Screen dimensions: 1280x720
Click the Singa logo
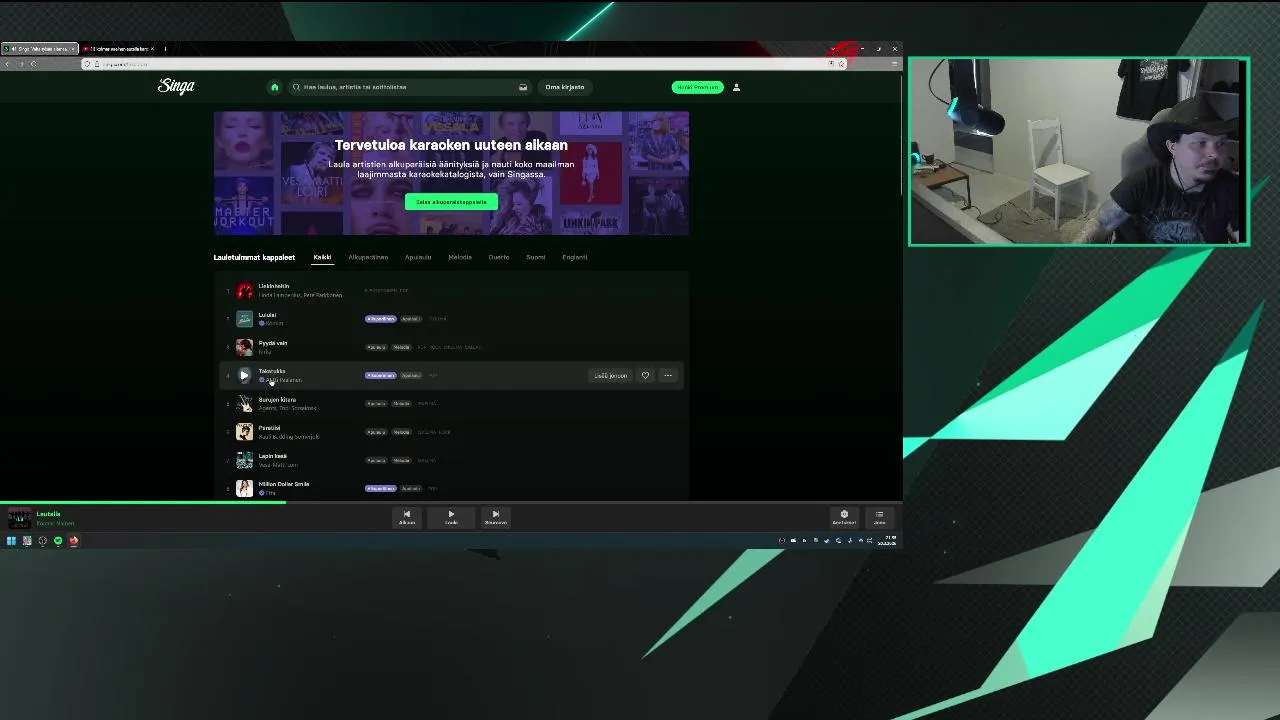pos(176,86)
